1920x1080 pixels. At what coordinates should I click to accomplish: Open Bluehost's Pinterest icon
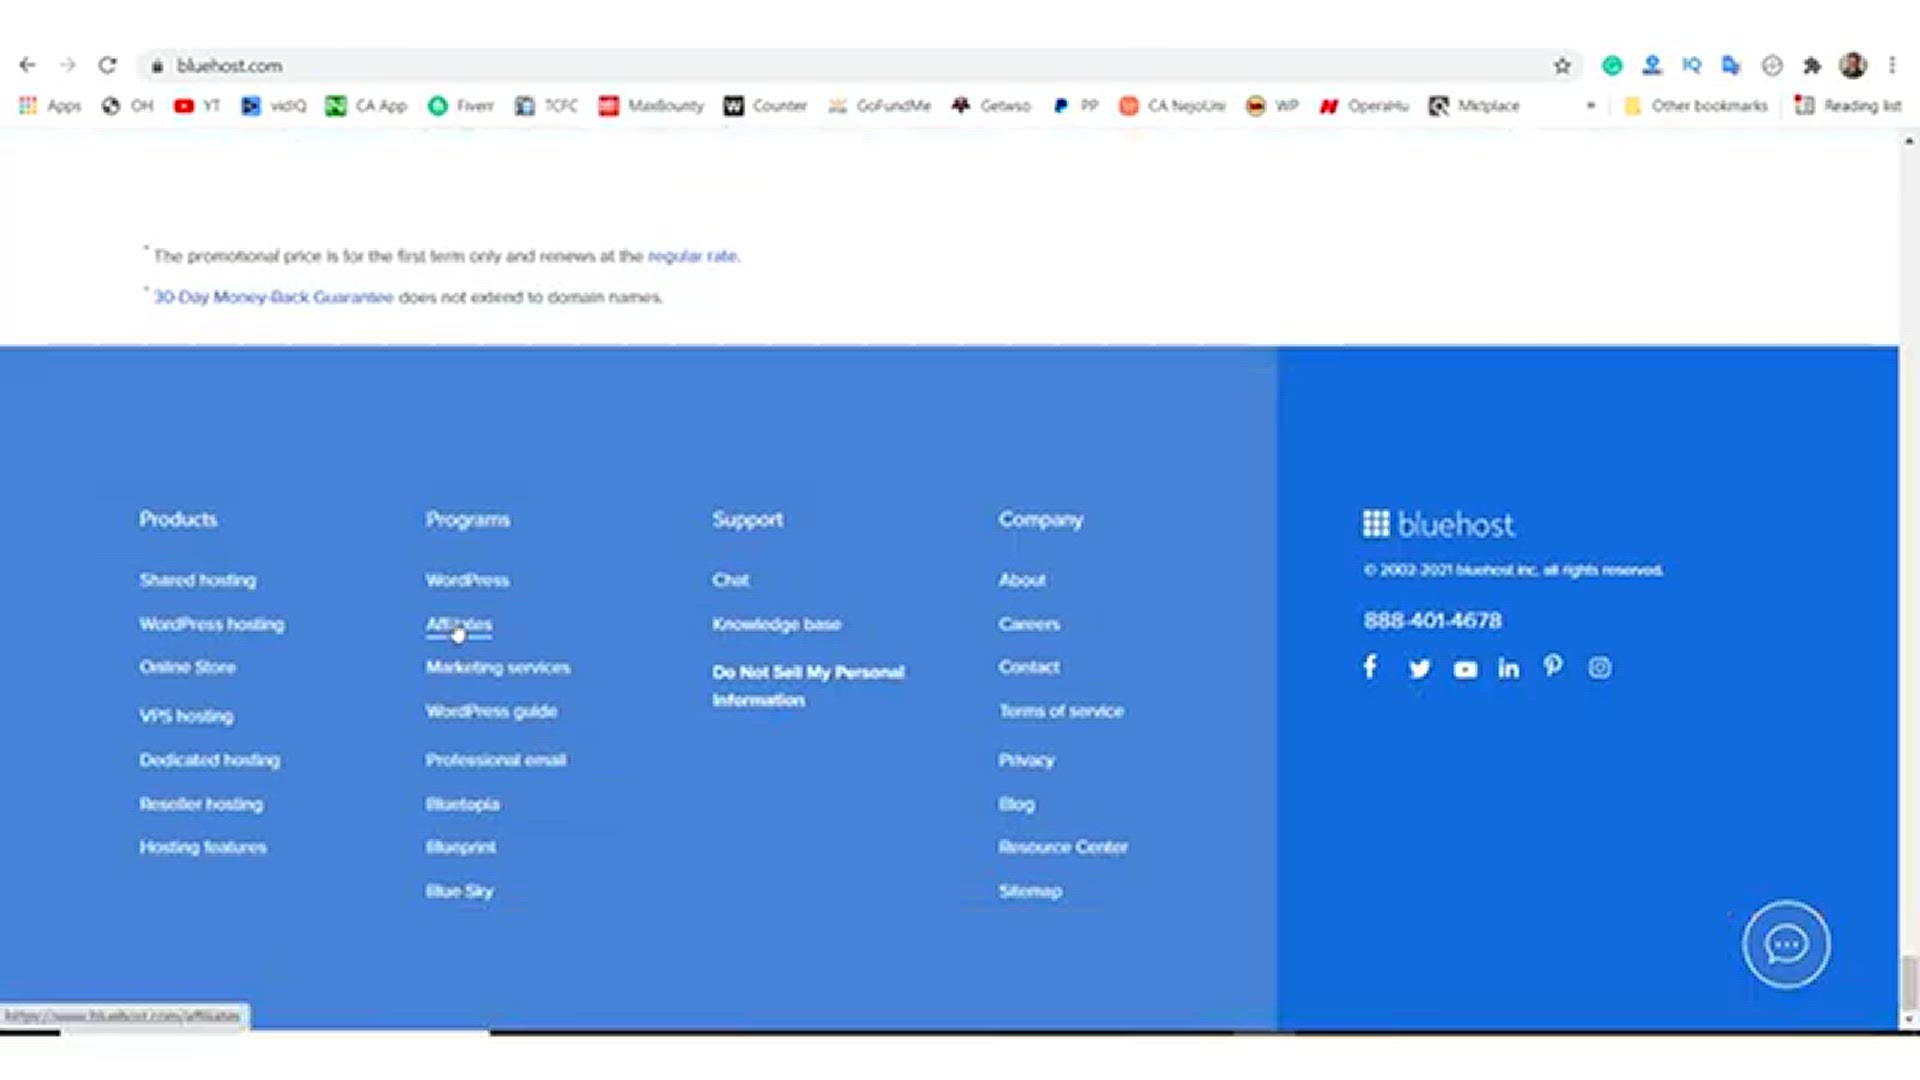(1553, 666)
